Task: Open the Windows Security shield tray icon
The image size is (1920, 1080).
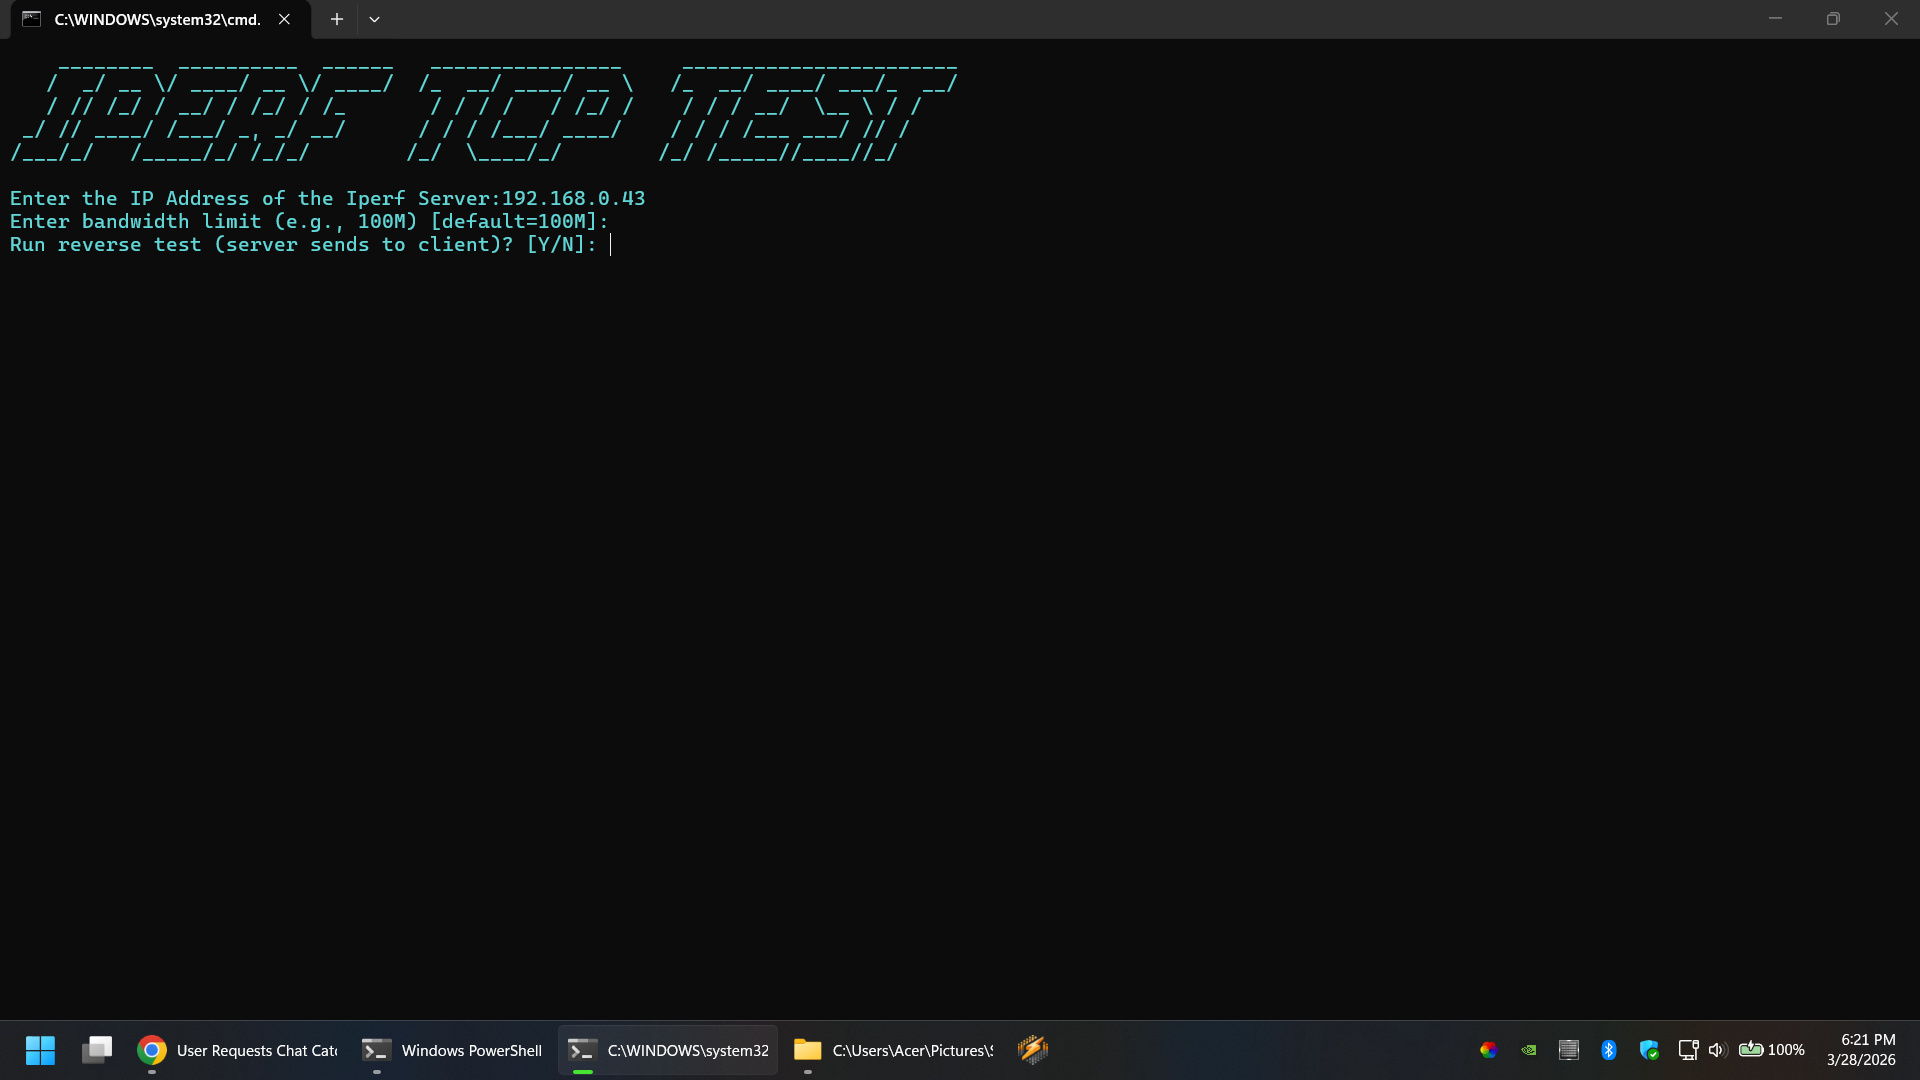Action: pyautogui.click(x=1649, y=1050)
